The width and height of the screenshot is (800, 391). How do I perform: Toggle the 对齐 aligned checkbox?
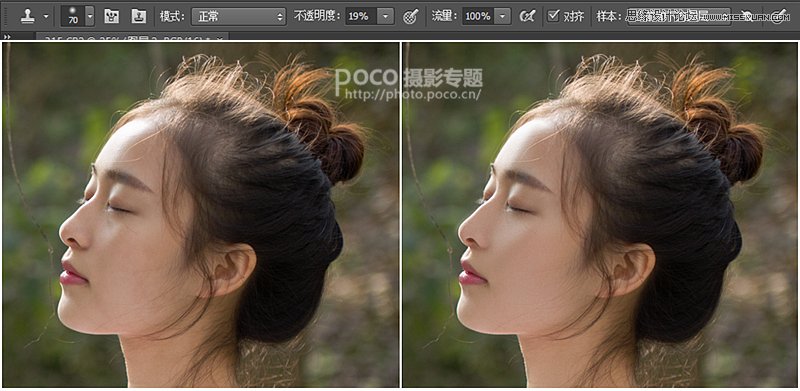point(553,16)
